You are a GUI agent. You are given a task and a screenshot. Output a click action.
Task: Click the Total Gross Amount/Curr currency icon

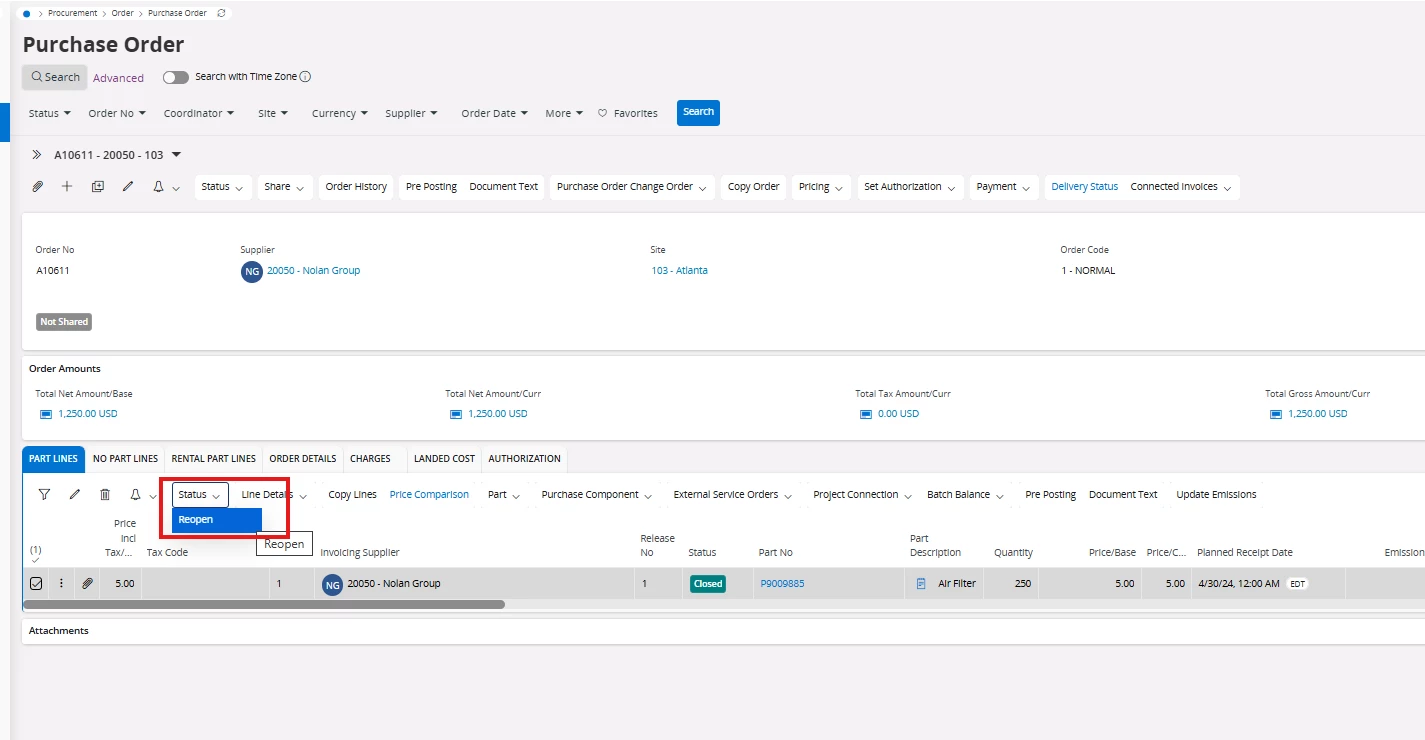pyautogui.click(x=1275, y=414)
